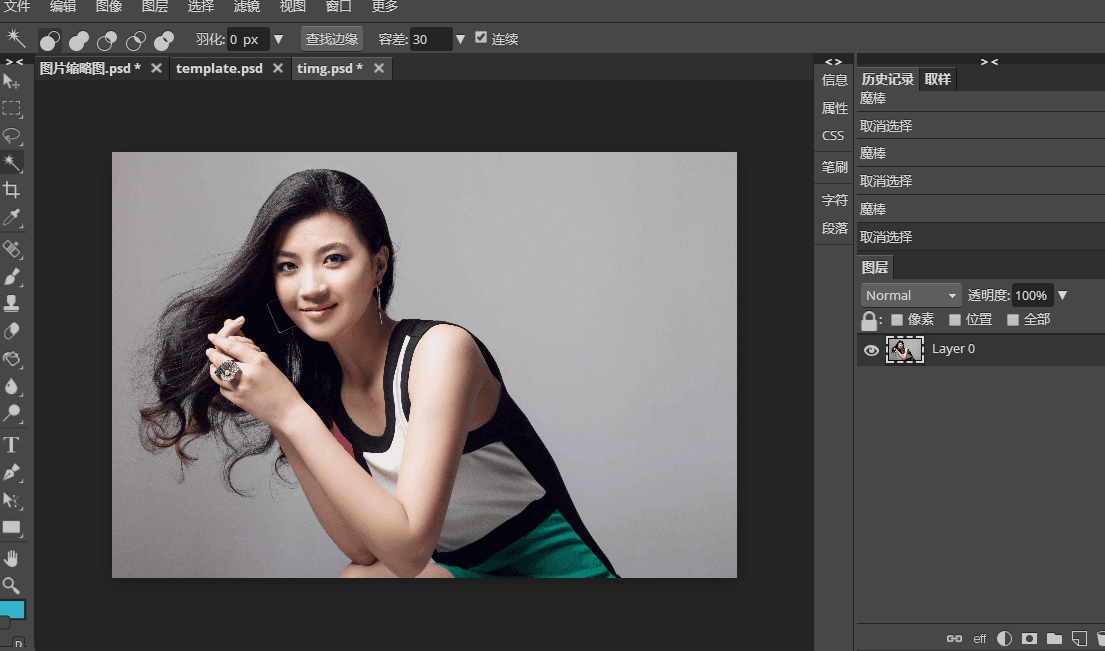1105x651 pixels.
Task: Open the 滤镜 menu
Action: 246,7
